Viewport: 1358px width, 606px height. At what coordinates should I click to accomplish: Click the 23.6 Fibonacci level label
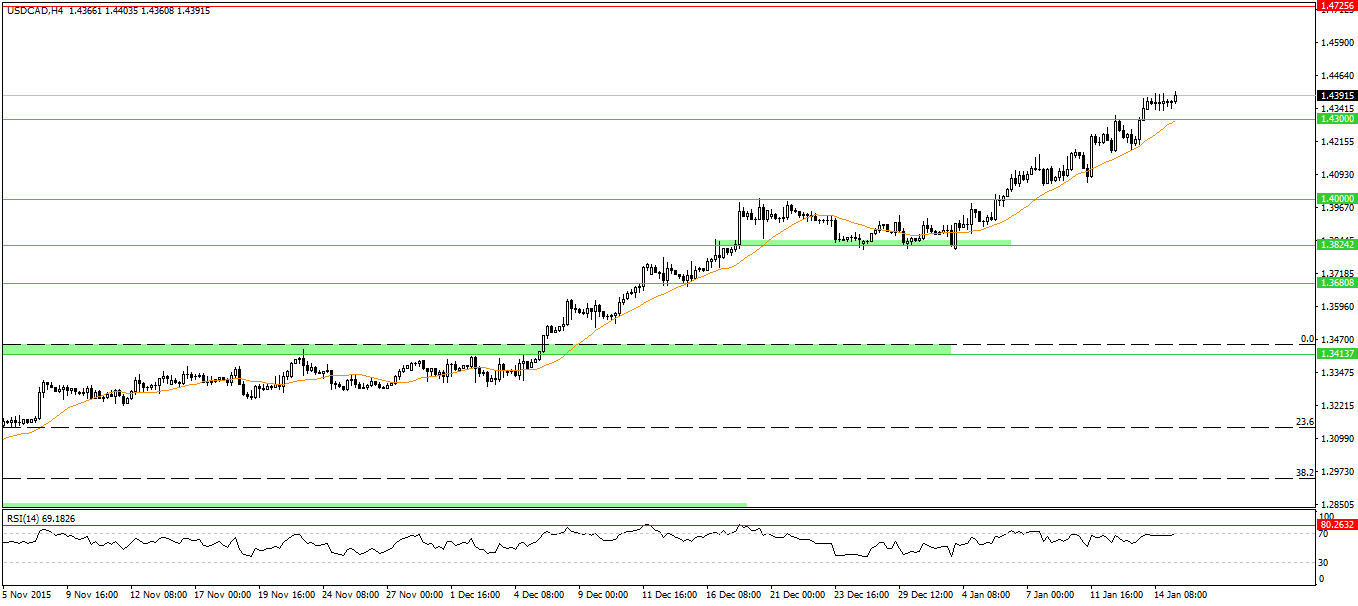point(1303,422)
